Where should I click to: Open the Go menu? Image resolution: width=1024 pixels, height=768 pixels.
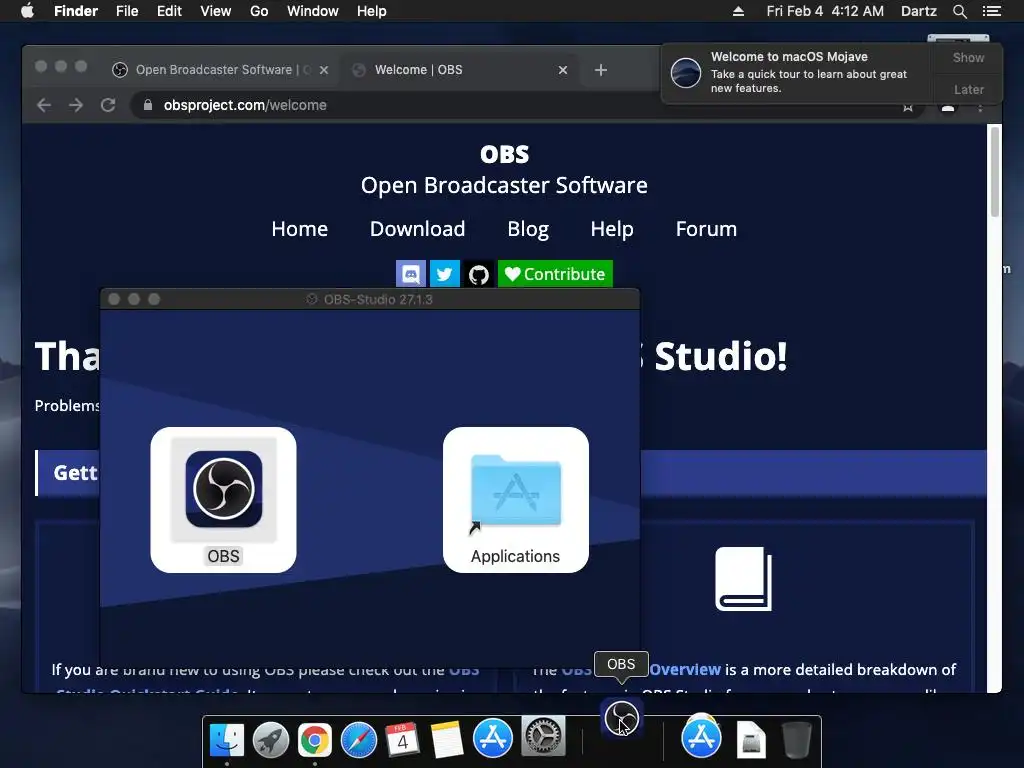coord(259,11)
